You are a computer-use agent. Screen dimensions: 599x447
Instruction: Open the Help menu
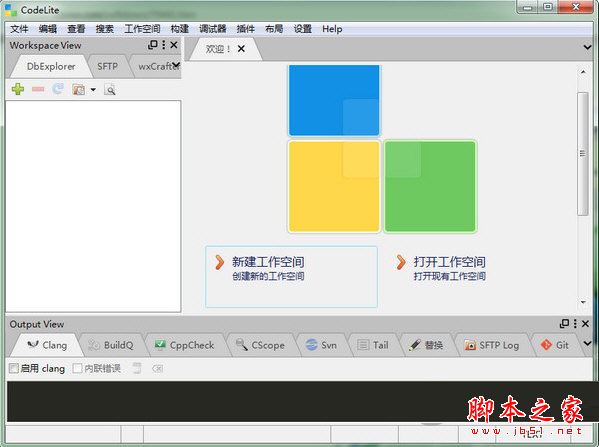point(332,29)
